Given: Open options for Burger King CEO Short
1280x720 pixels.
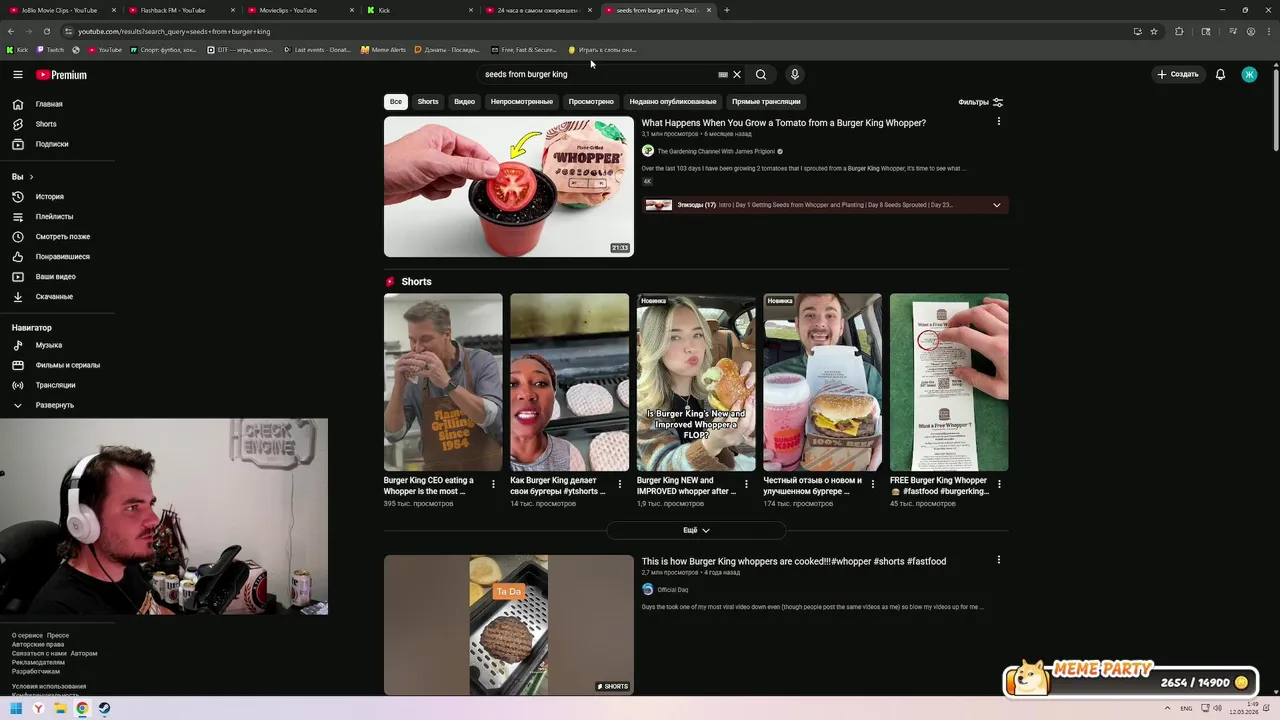Looking at the screenshot, I should pyautogui.click(x=493, y=484).
